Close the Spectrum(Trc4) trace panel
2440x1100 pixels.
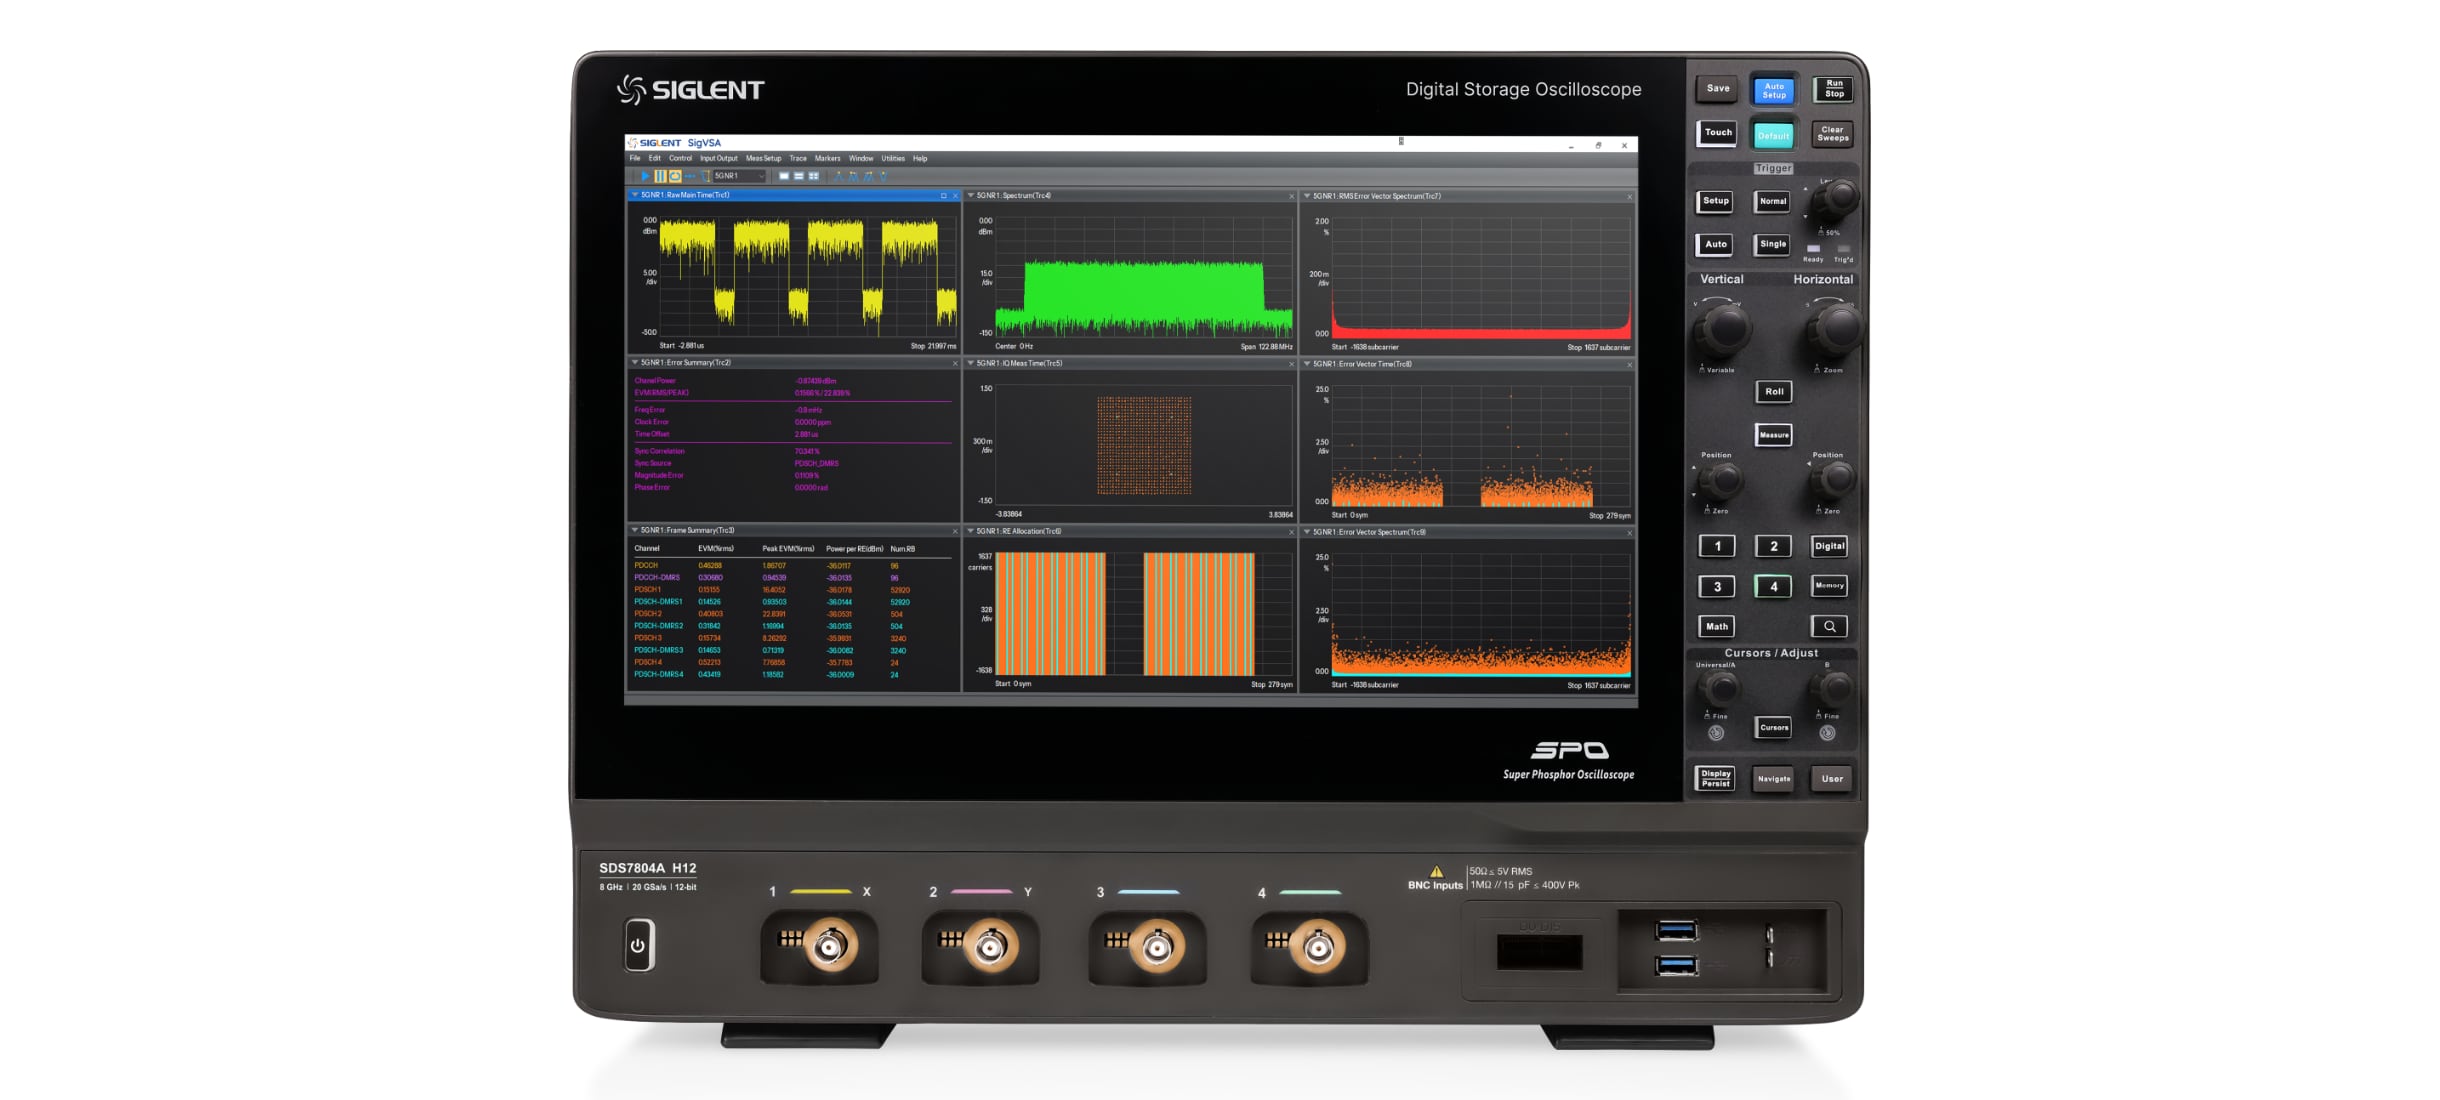[x=1291, y=196]
